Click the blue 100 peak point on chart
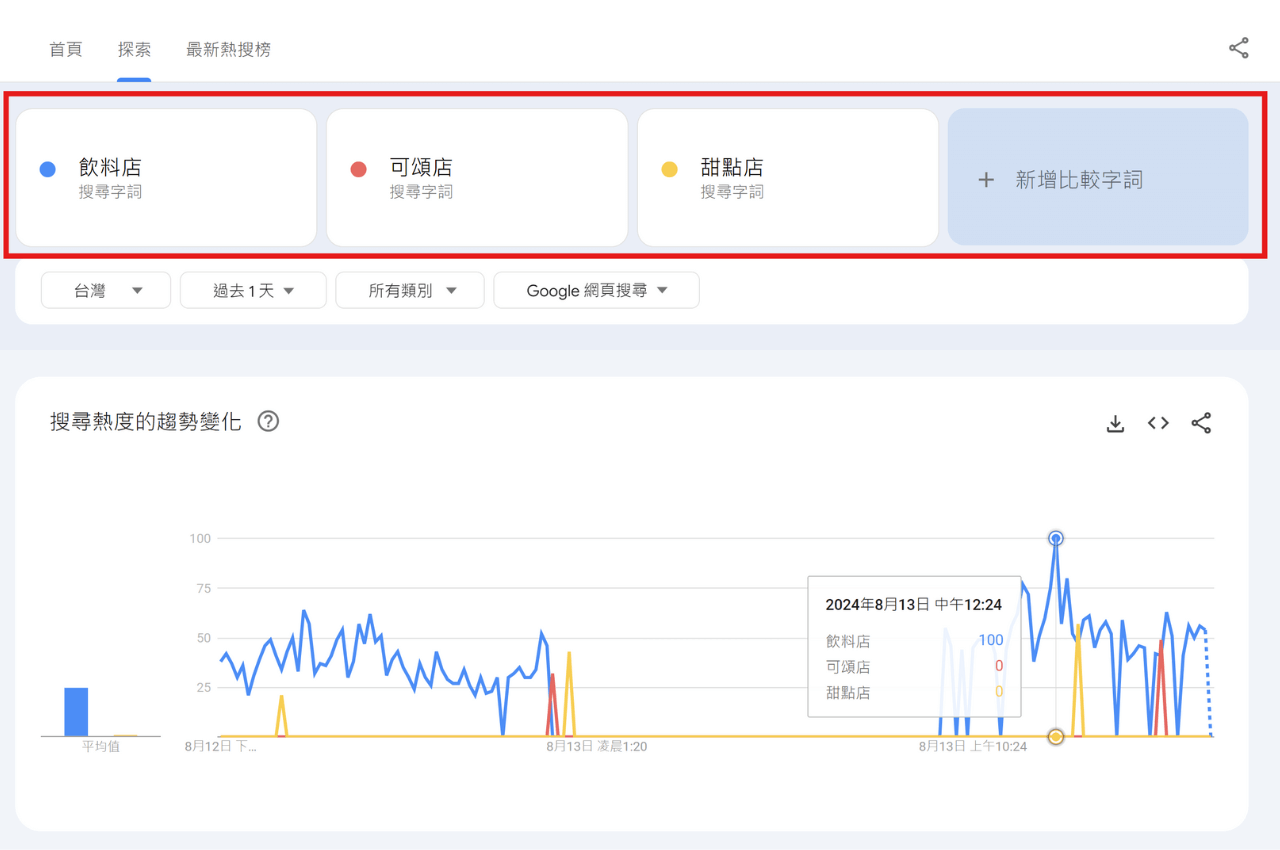 click(x=1055, y=538)
